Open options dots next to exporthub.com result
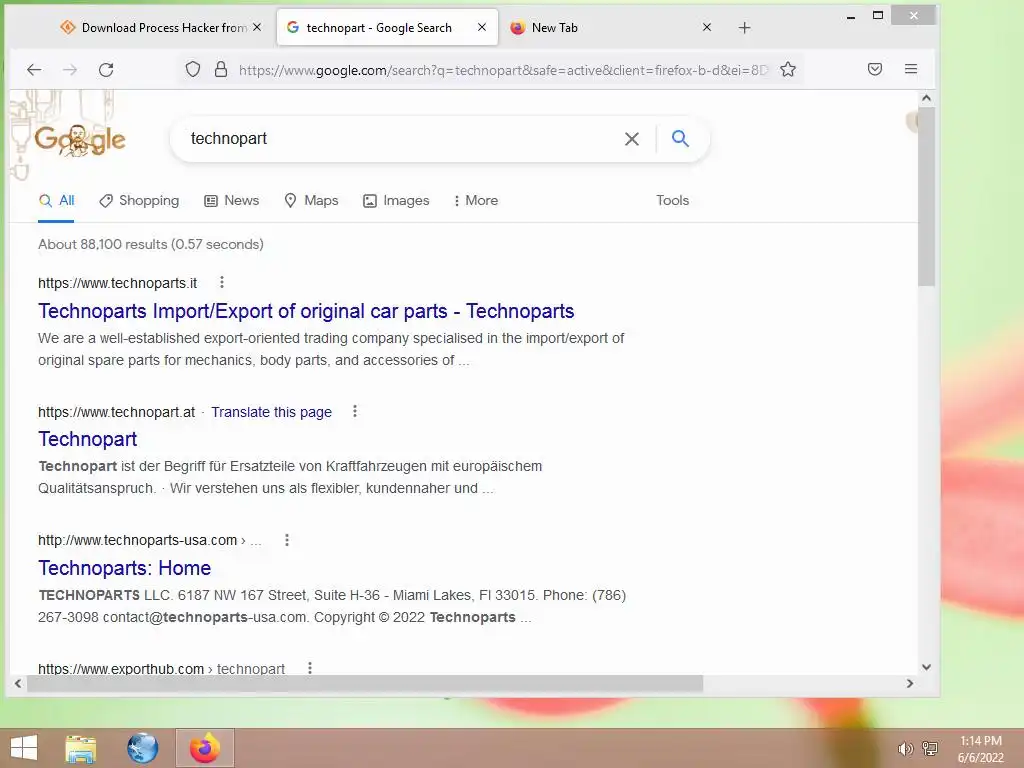 [310, 667]
